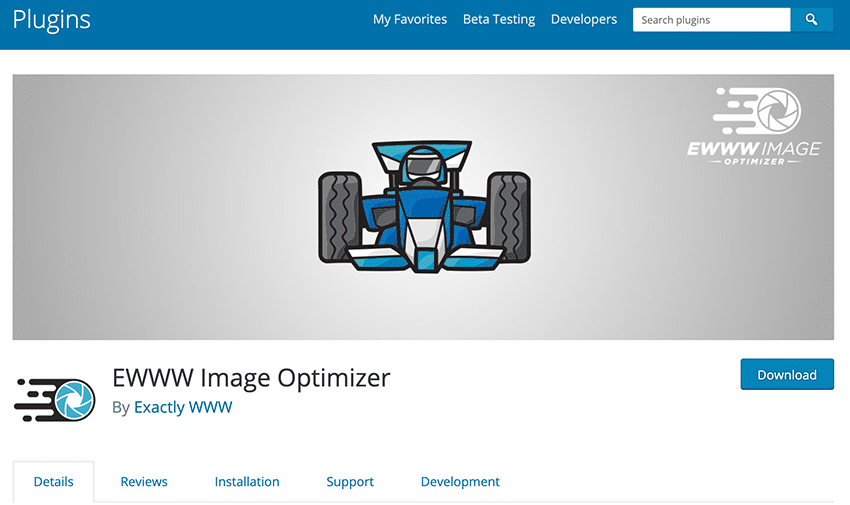Open the Beta Testing menu item
Viewport: 850px width, 505px height.
tap(499, 20)
